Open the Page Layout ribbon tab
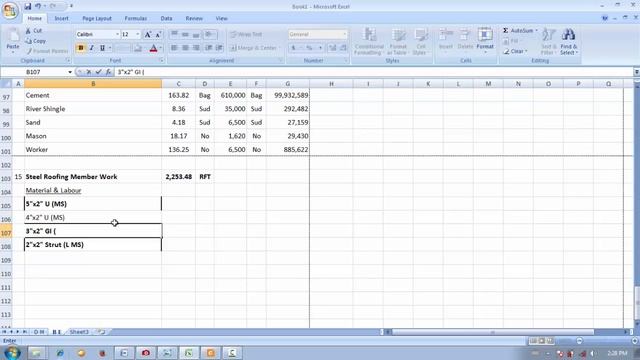640x360 pixels. point(97,18)
